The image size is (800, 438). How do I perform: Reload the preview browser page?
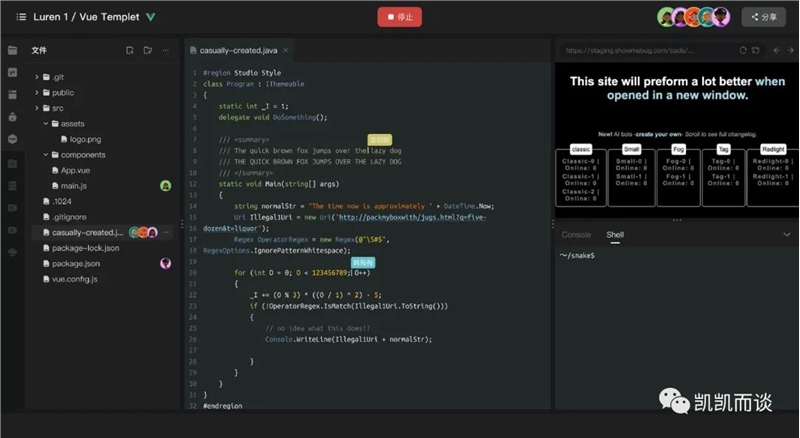(x=743, y=50)
